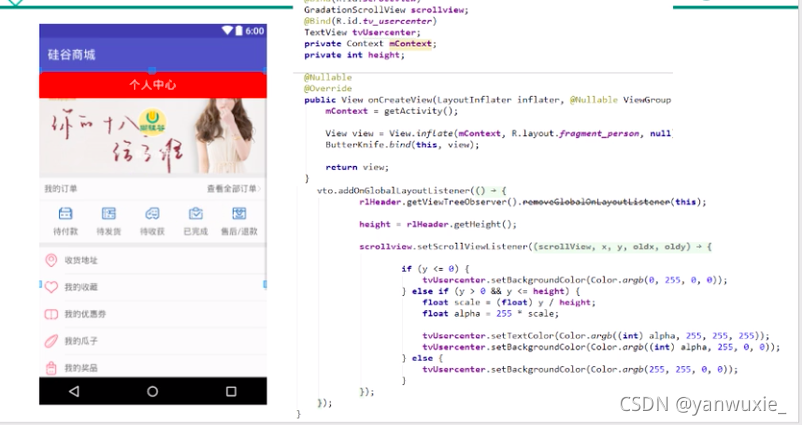Click the 'if (y <= 0)' condition
The width and height of the screenshot is (802, 425).
coord(435,269)
